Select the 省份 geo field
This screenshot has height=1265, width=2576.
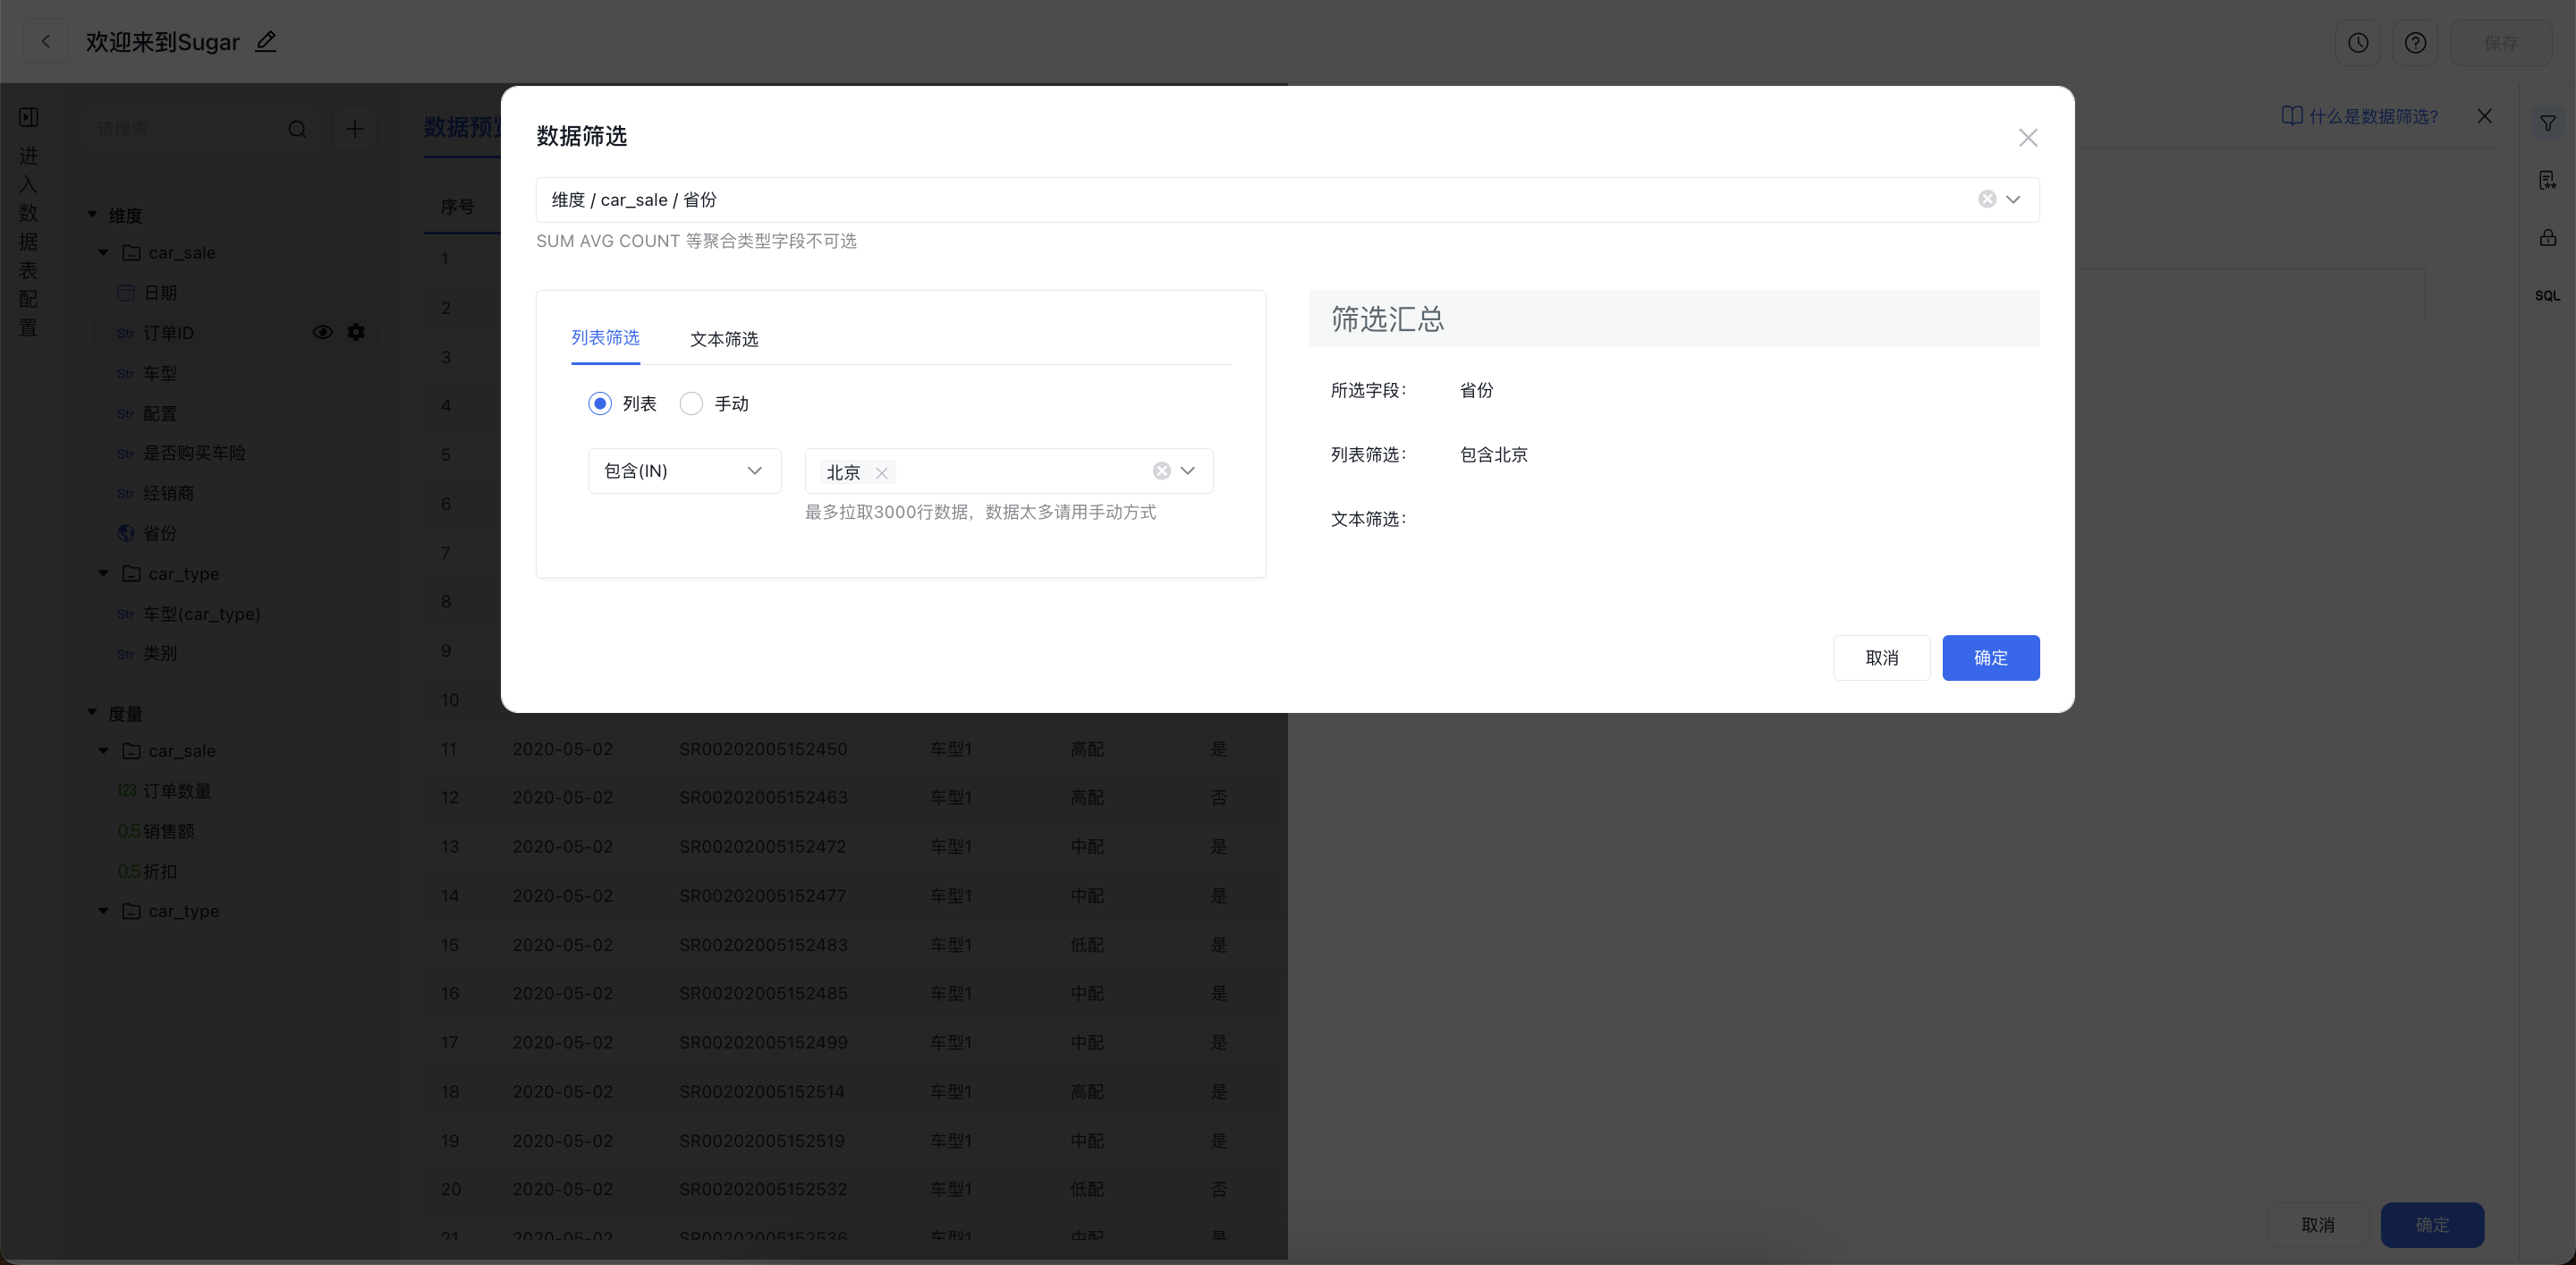coord(160,533)
